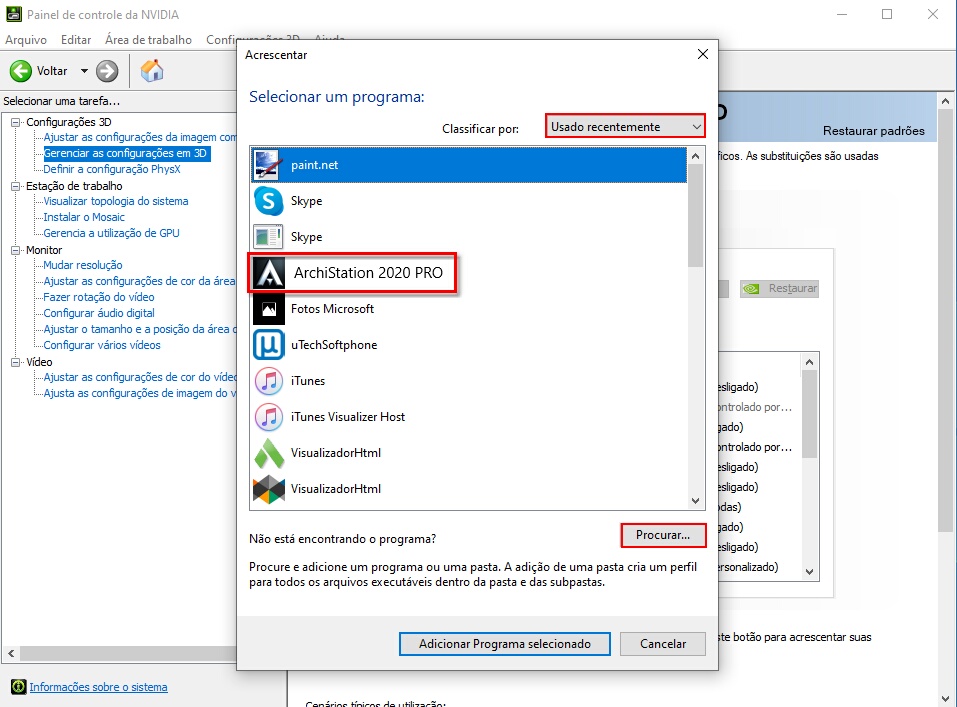The image size is (957, 707).
Task: Pick the uTechSoftphone icon
Action: coord(269,345)
